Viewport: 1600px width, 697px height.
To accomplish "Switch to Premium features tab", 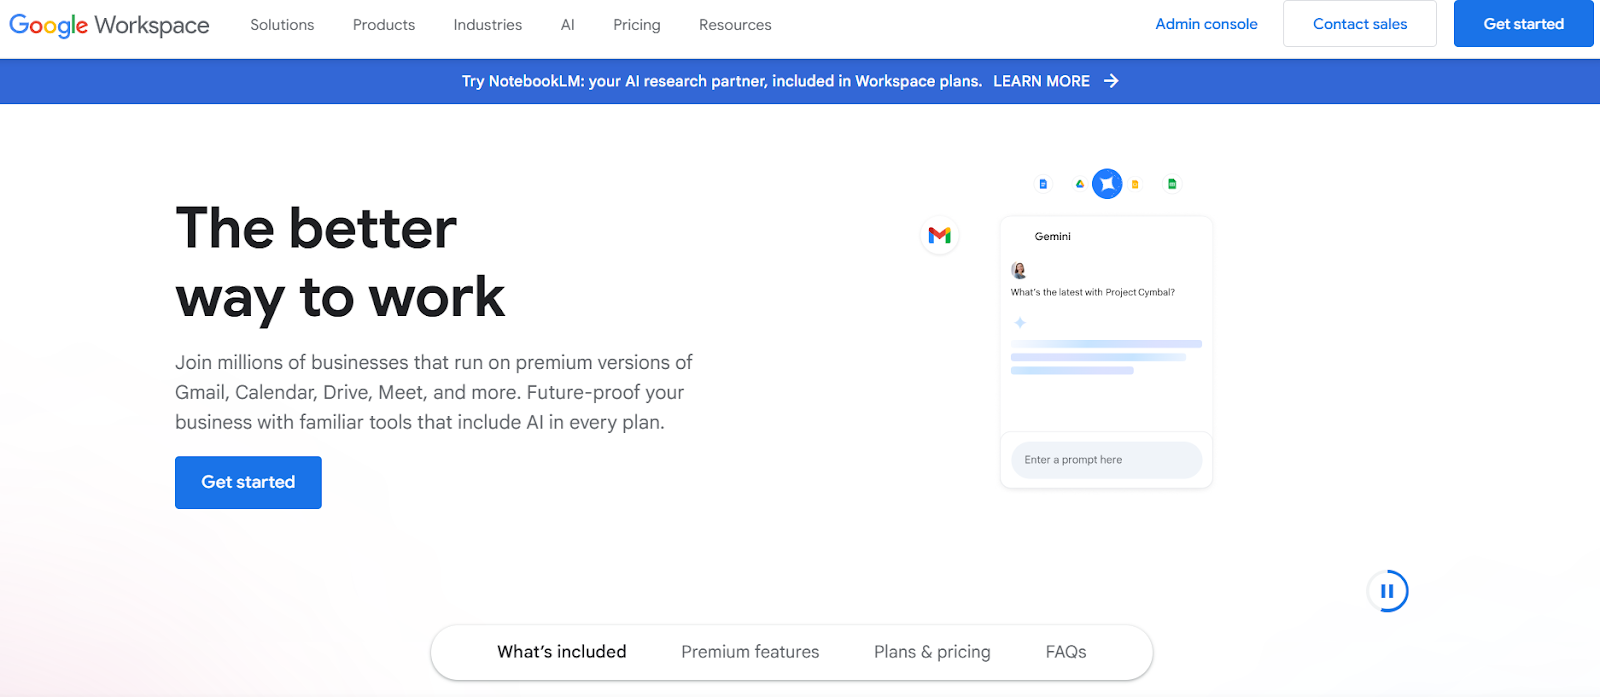I will [750, 652].
